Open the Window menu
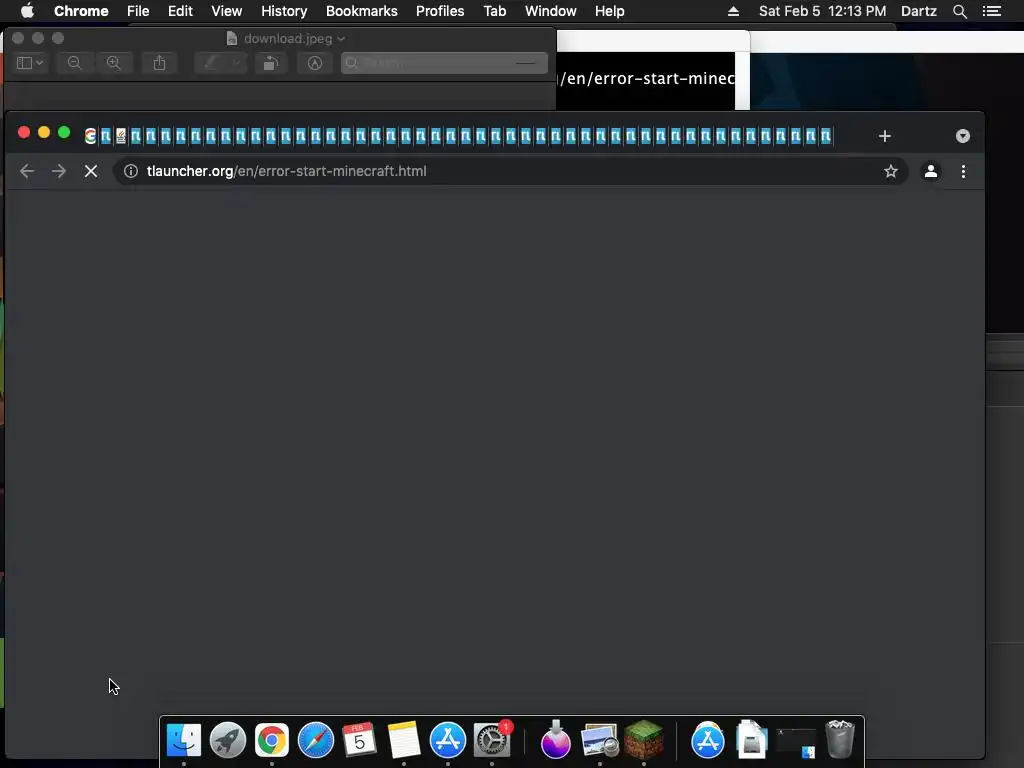1024x768 pixels. (x=551, y=11)
